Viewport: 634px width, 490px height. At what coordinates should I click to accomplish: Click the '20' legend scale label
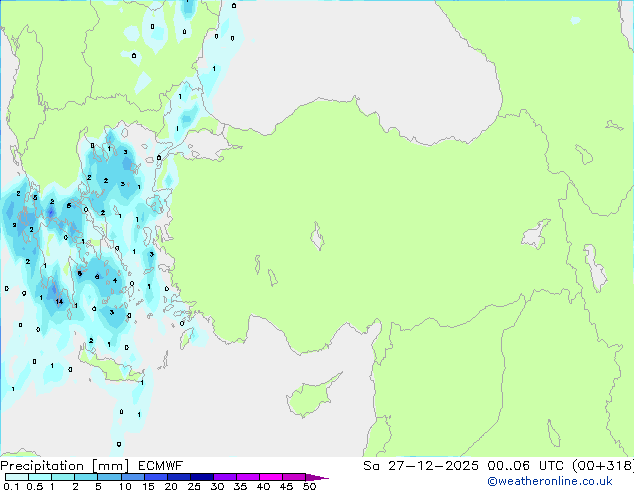tap(171, 486)
